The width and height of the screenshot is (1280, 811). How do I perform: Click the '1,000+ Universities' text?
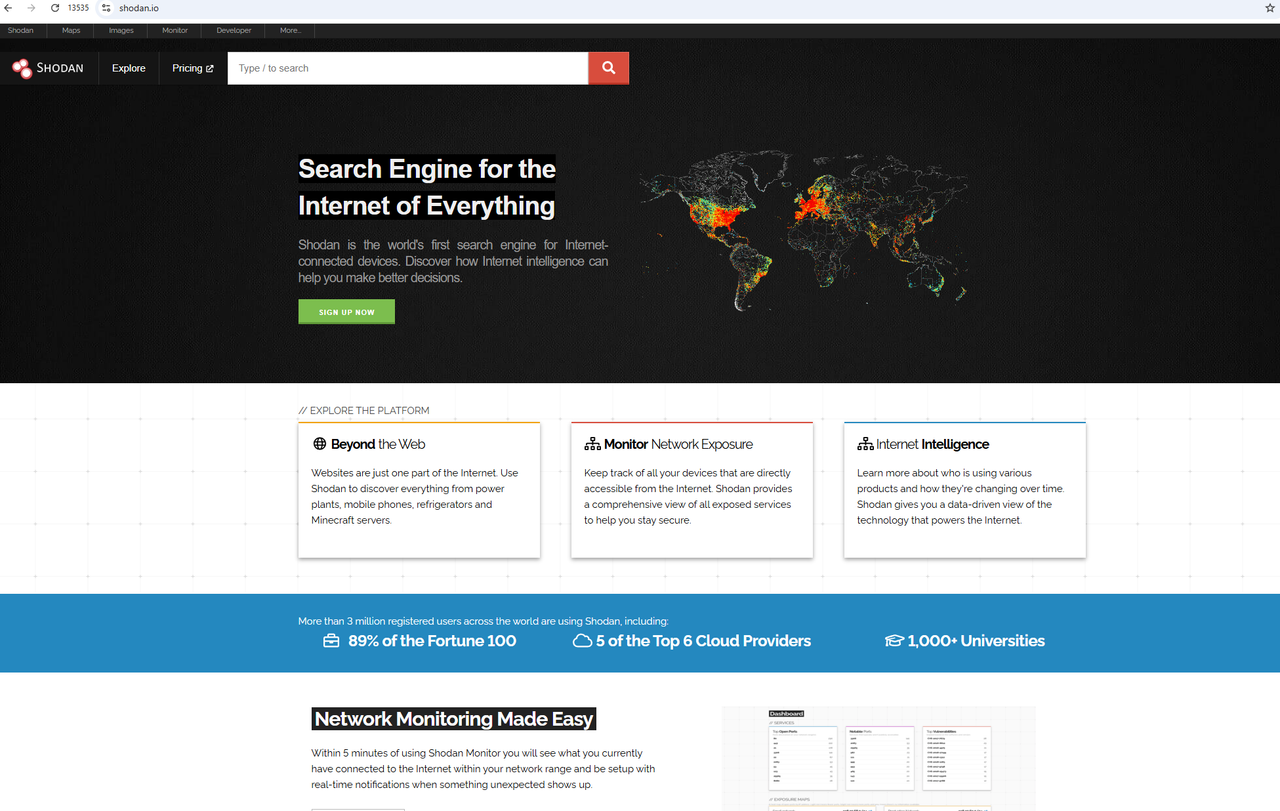coord(976,641)
